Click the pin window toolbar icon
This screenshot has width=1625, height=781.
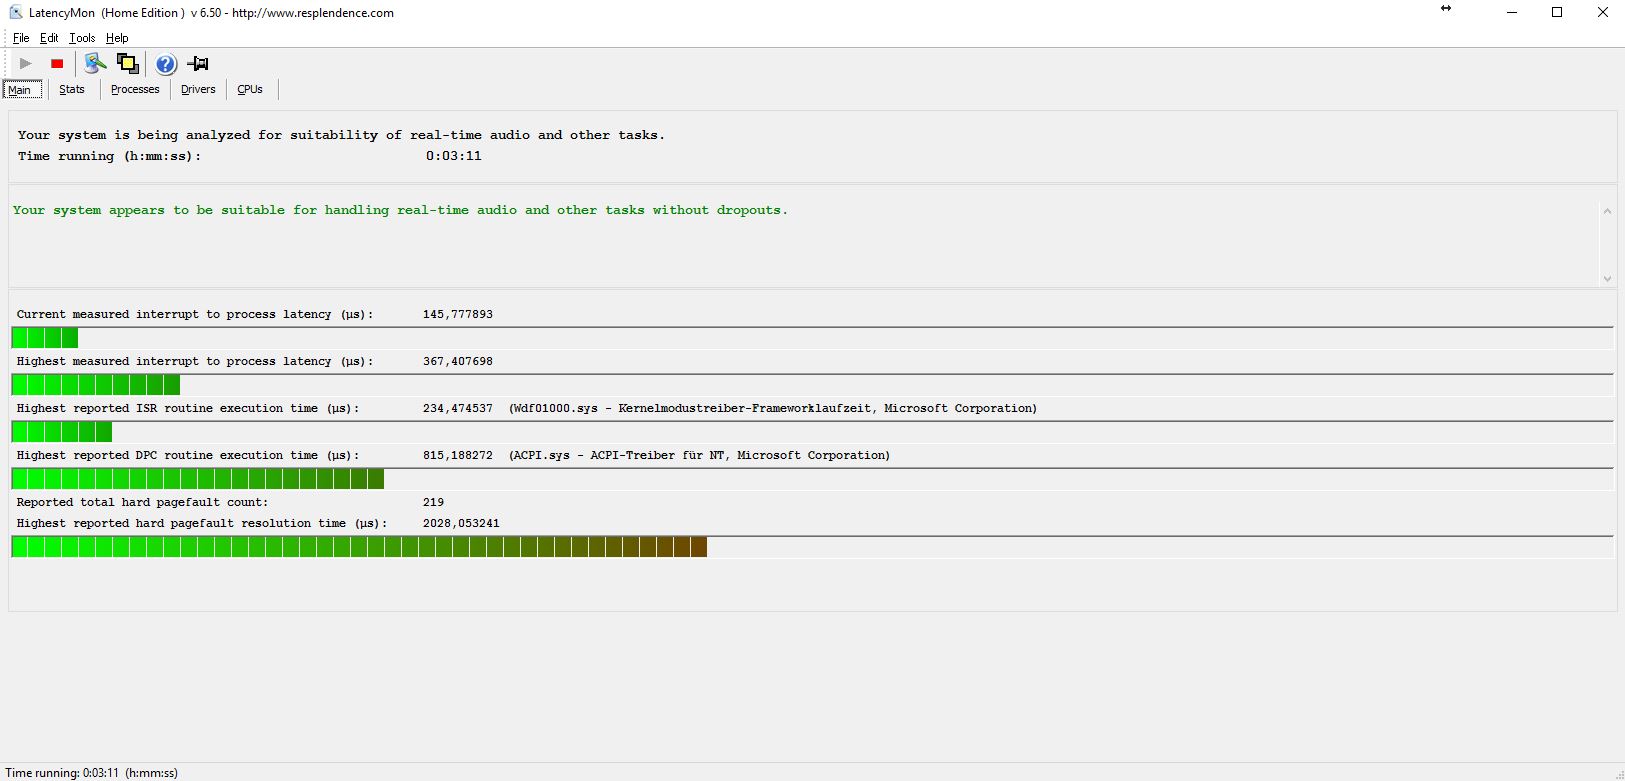click(198, 64)
